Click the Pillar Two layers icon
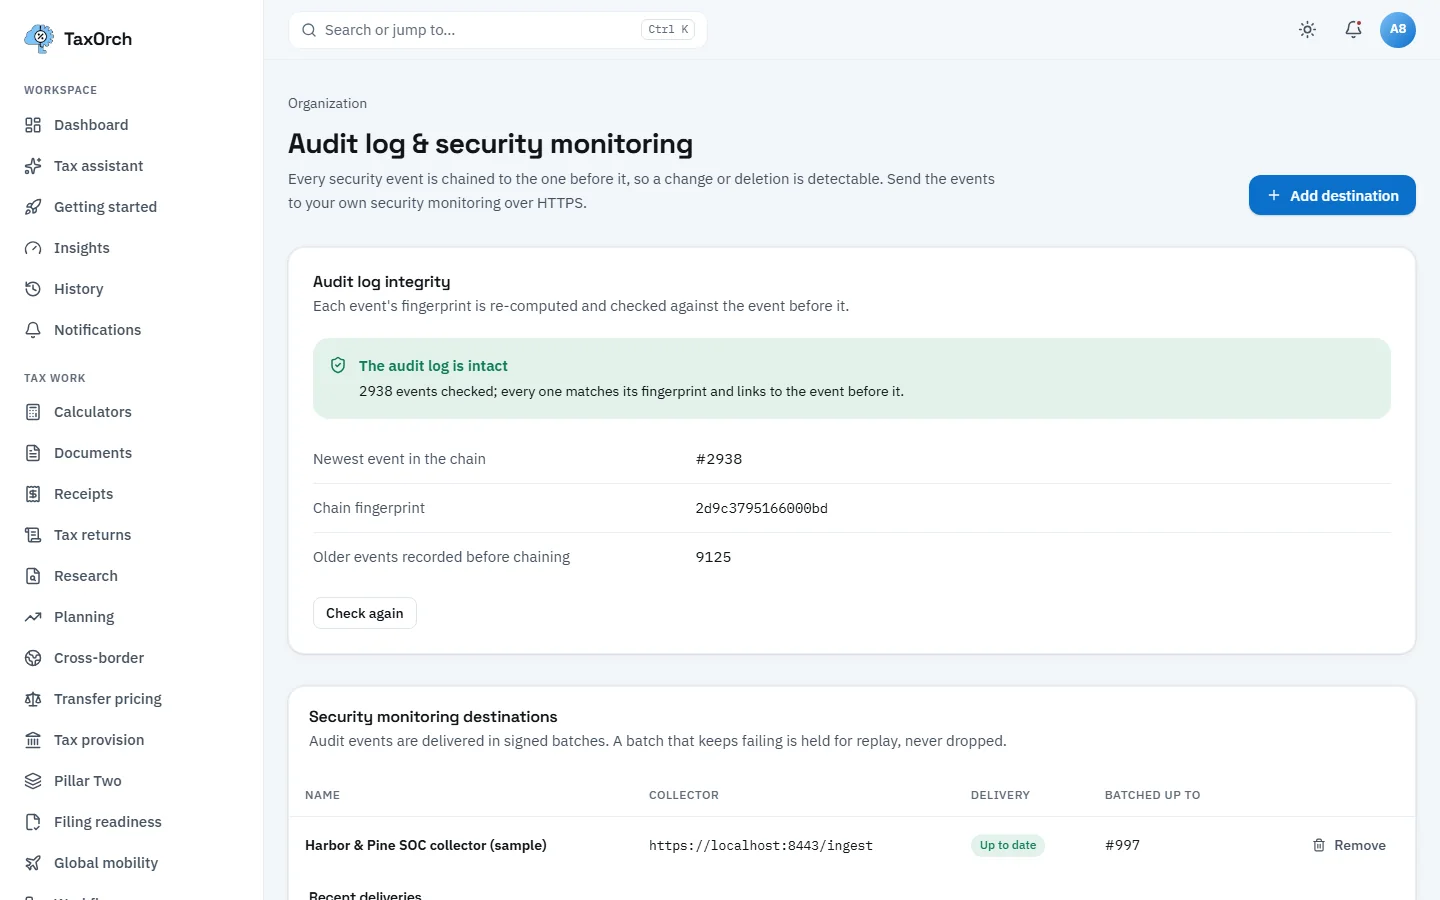Image resolution: width=1440 pixels, height=900 pixels. (x=33, y=781)
